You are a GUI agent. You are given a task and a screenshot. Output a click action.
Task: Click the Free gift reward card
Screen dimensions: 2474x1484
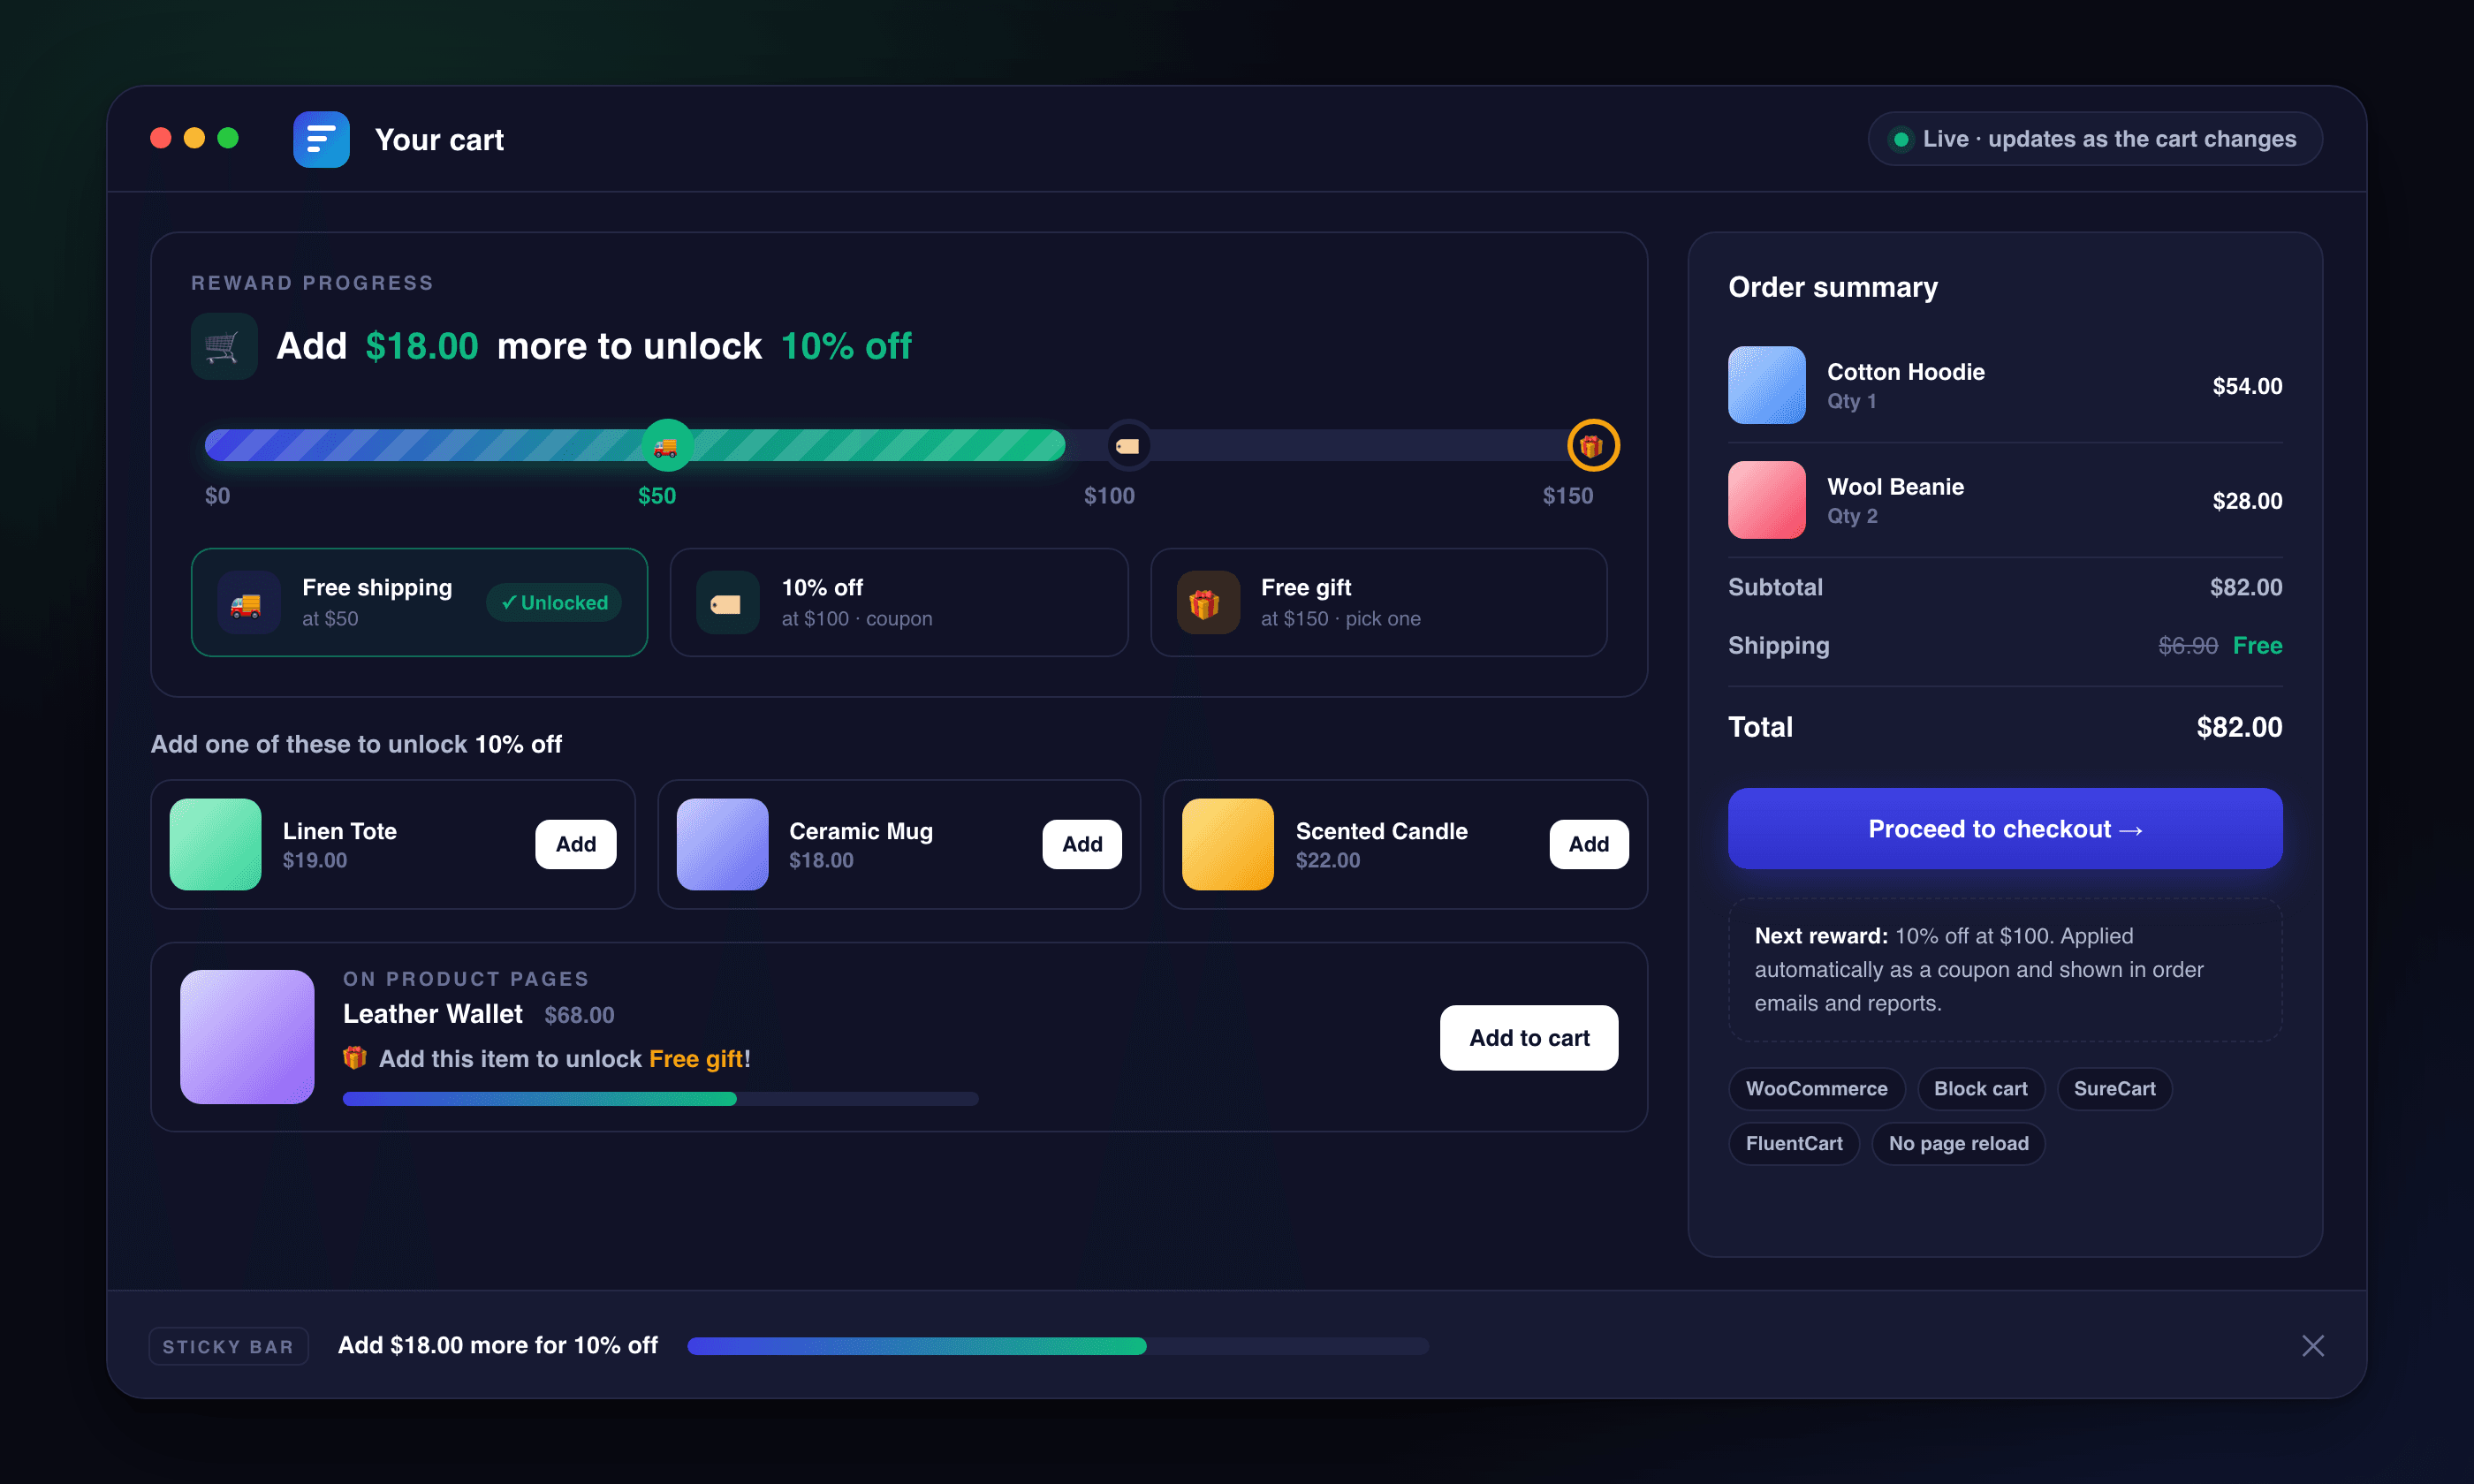1378,602
